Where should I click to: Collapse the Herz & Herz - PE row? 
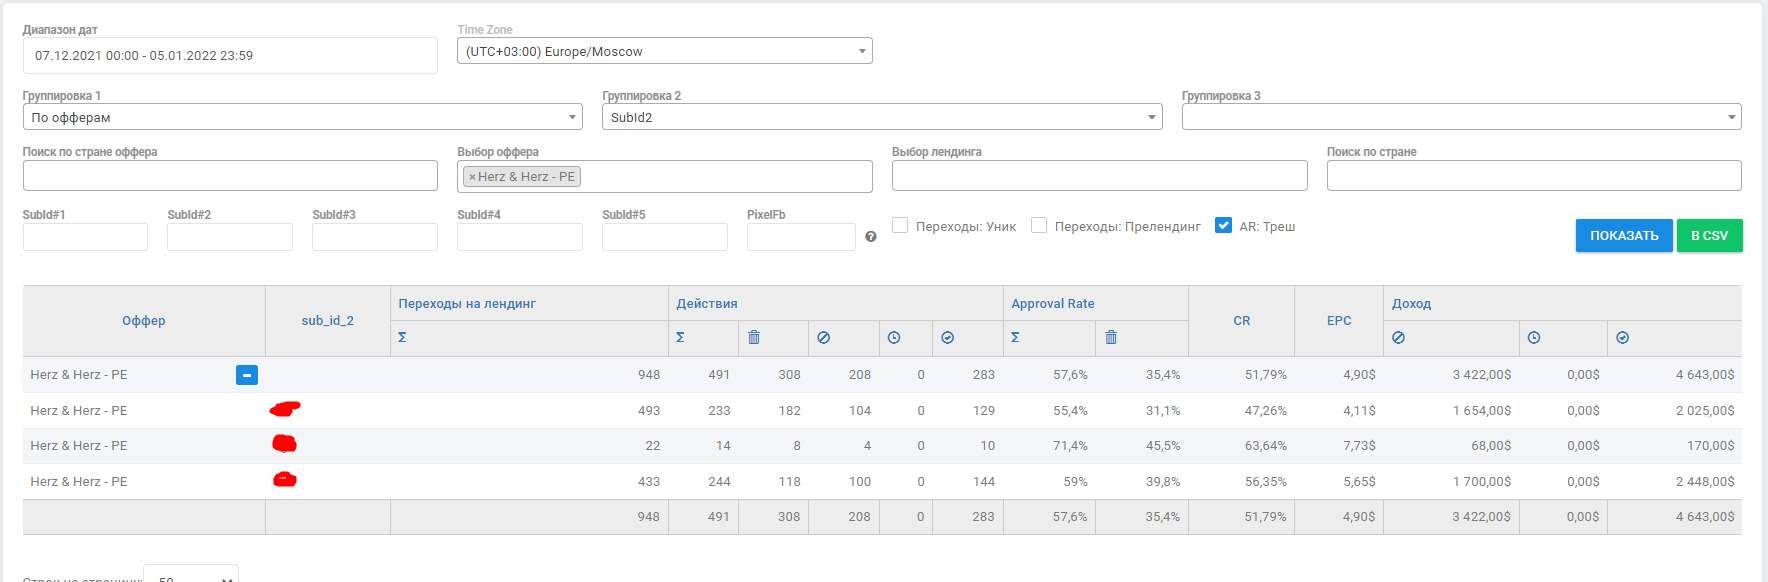coord(247,375)
